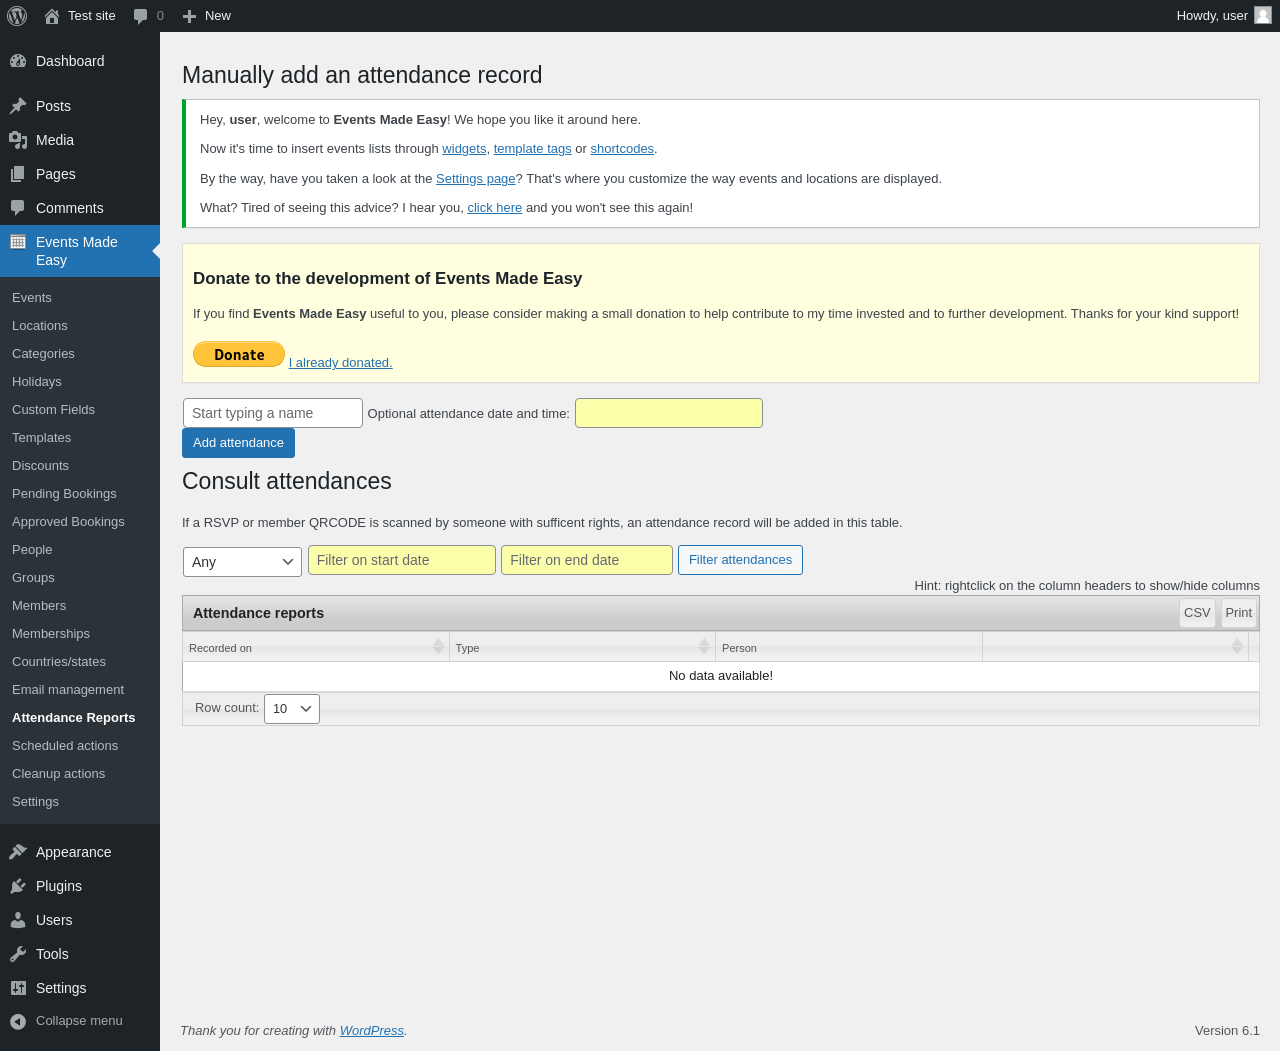Image resolution: width=1280 pixels, height=1051 pixels.
Task: Click the Media icon in sidebar
Action: (x=18, y=140)
